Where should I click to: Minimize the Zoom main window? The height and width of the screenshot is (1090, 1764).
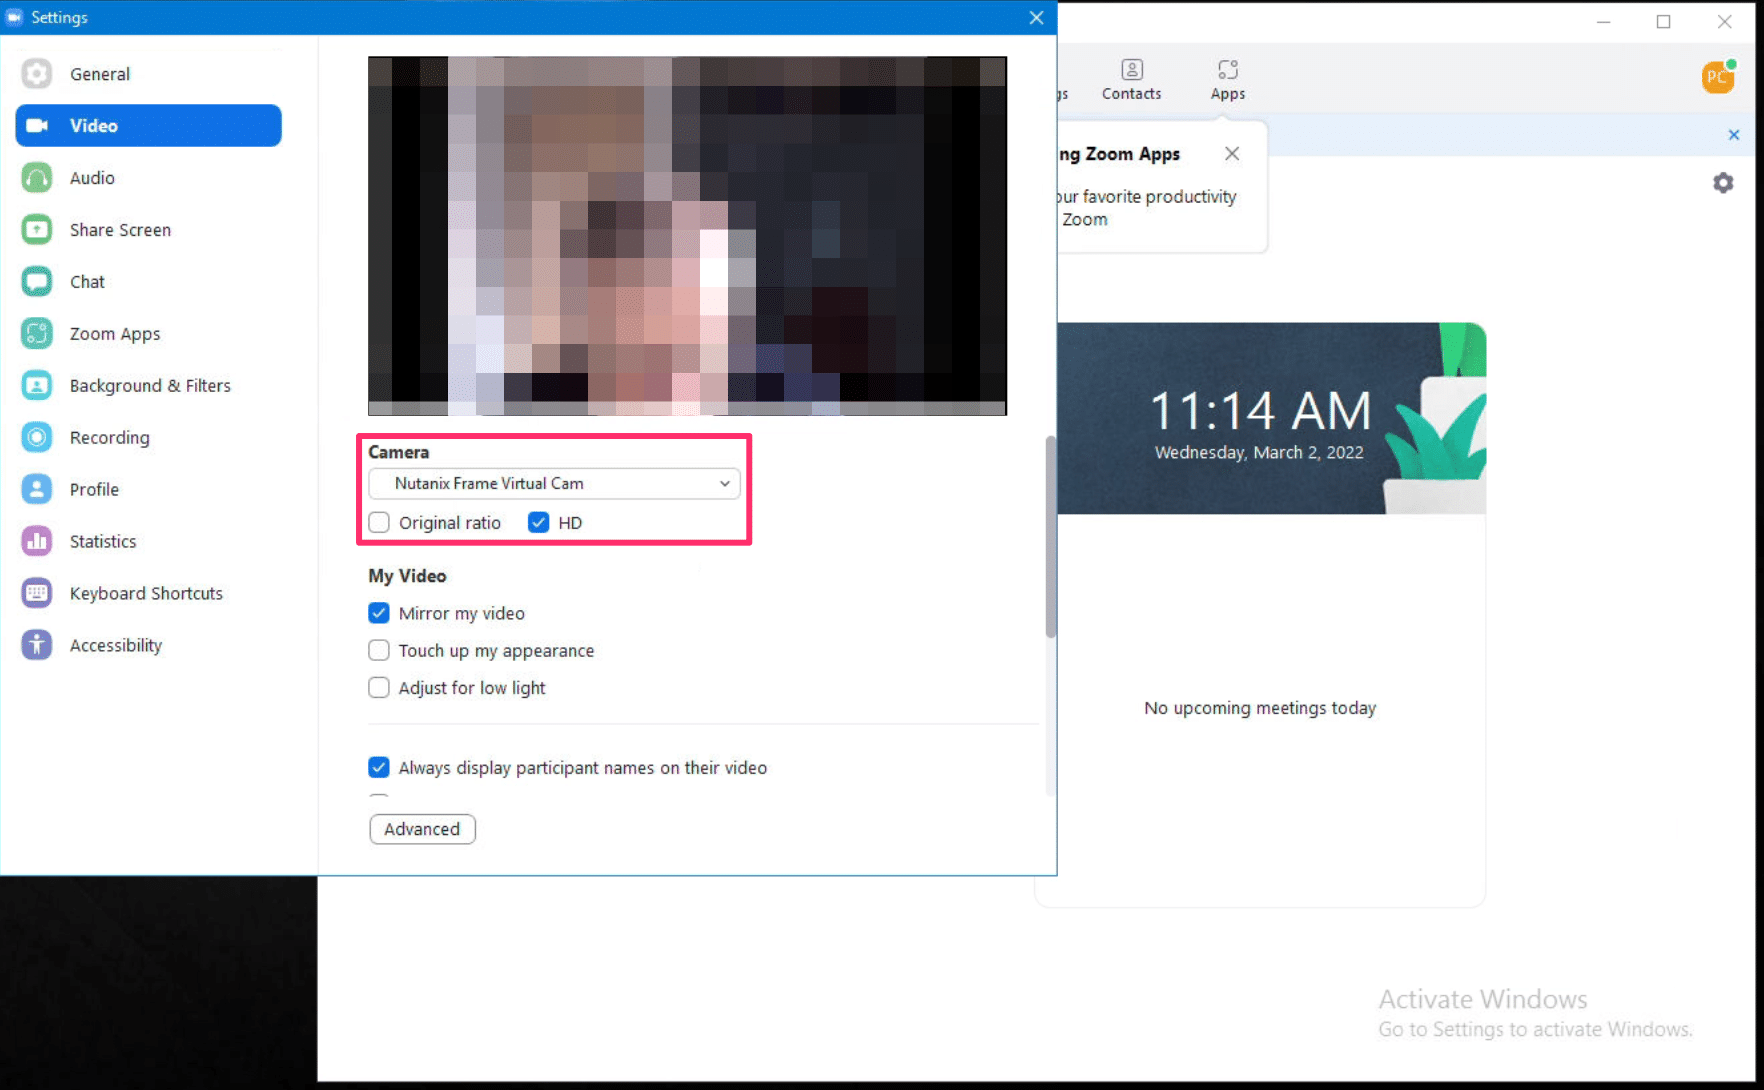click(x=1604, y=21)
